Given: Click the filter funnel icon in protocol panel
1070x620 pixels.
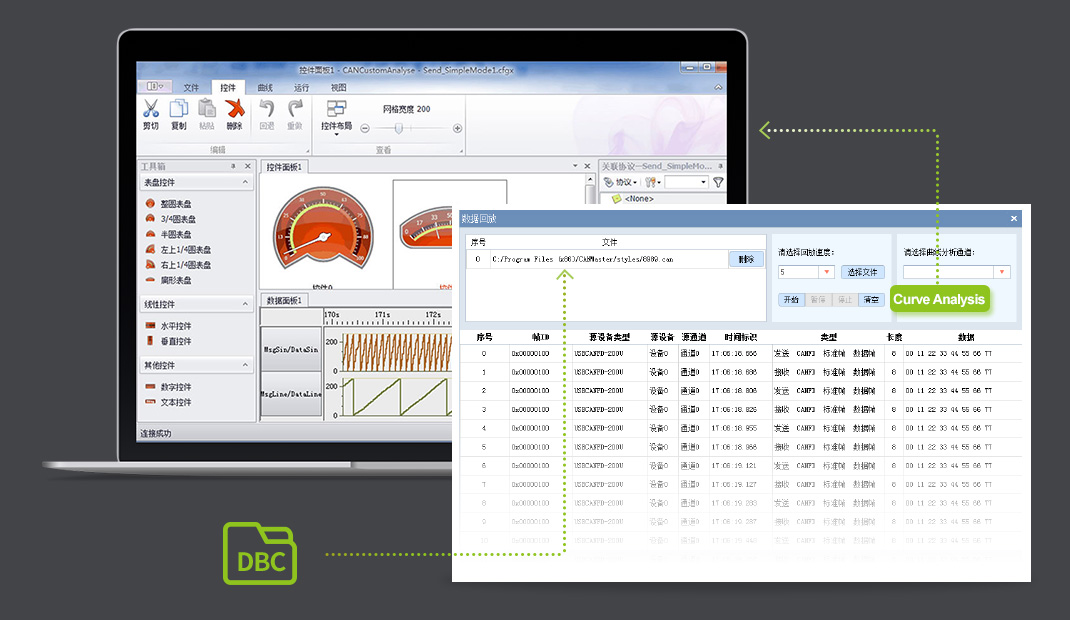Looking at the screenshot, I should (718, 183).
